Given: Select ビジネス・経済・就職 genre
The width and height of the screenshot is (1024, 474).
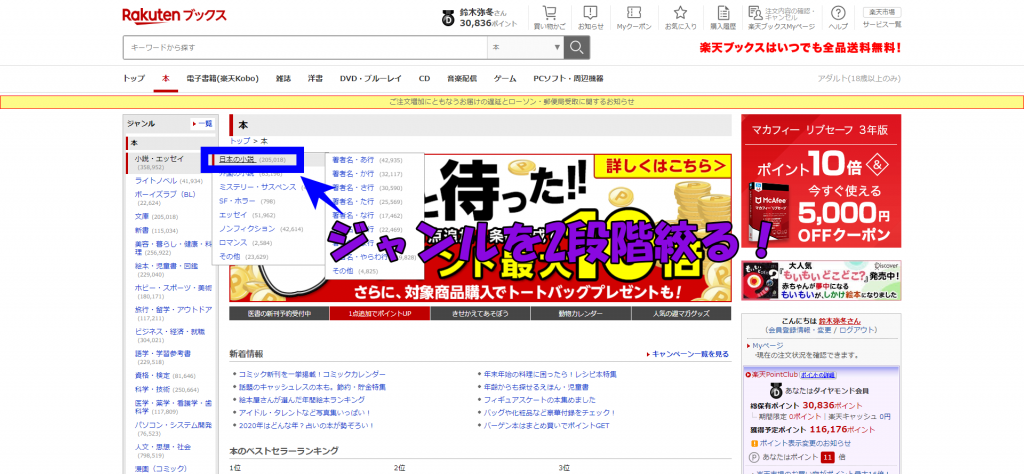Looking at the screenshot, I should pos(170,331).
